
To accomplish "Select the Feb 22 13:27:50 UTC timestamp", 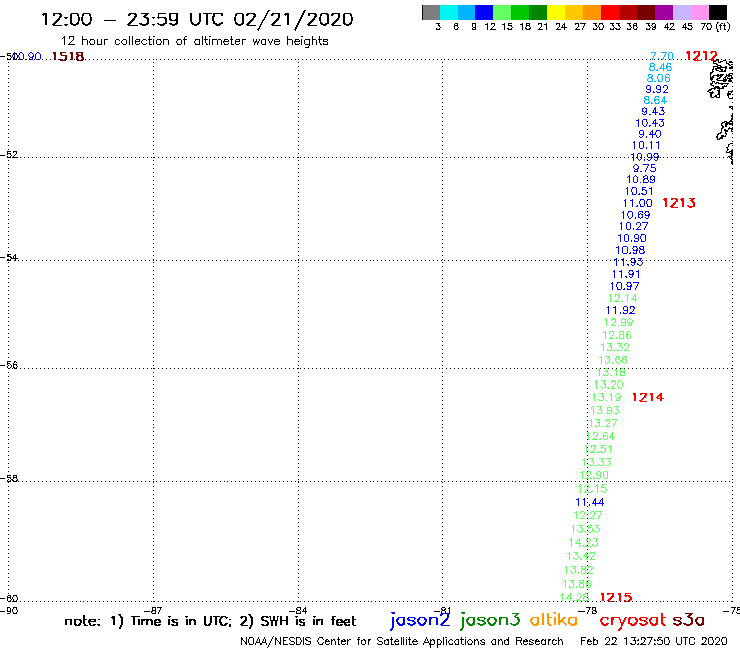I will (654, 641).
